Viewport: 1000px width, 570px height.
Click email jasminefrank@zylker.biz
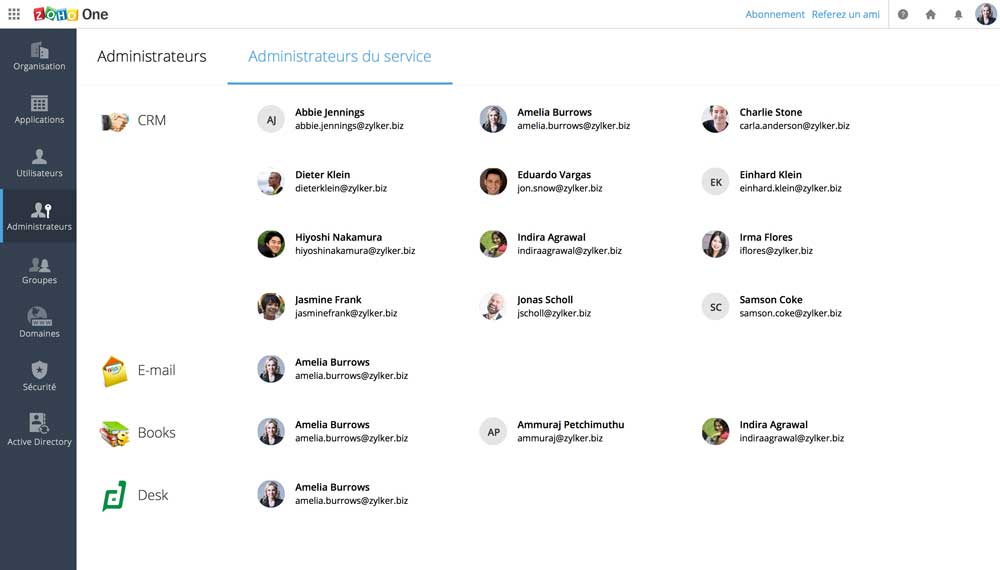pos(346,313)
